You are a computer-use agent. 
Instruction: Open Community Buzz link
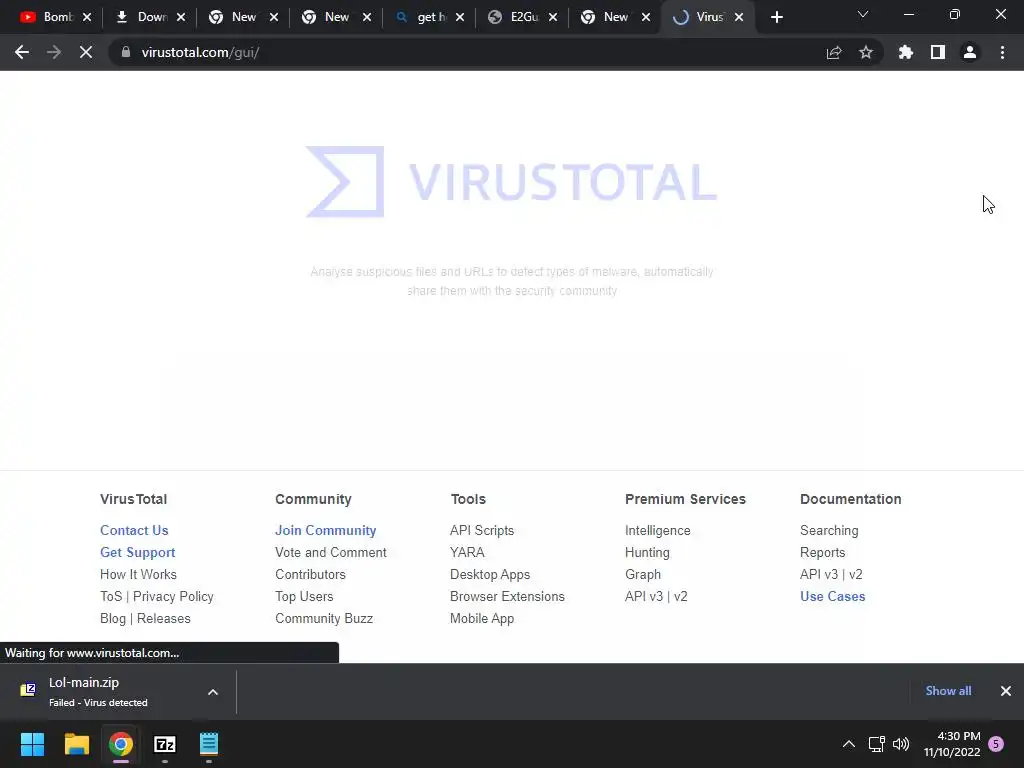(324, 618)
